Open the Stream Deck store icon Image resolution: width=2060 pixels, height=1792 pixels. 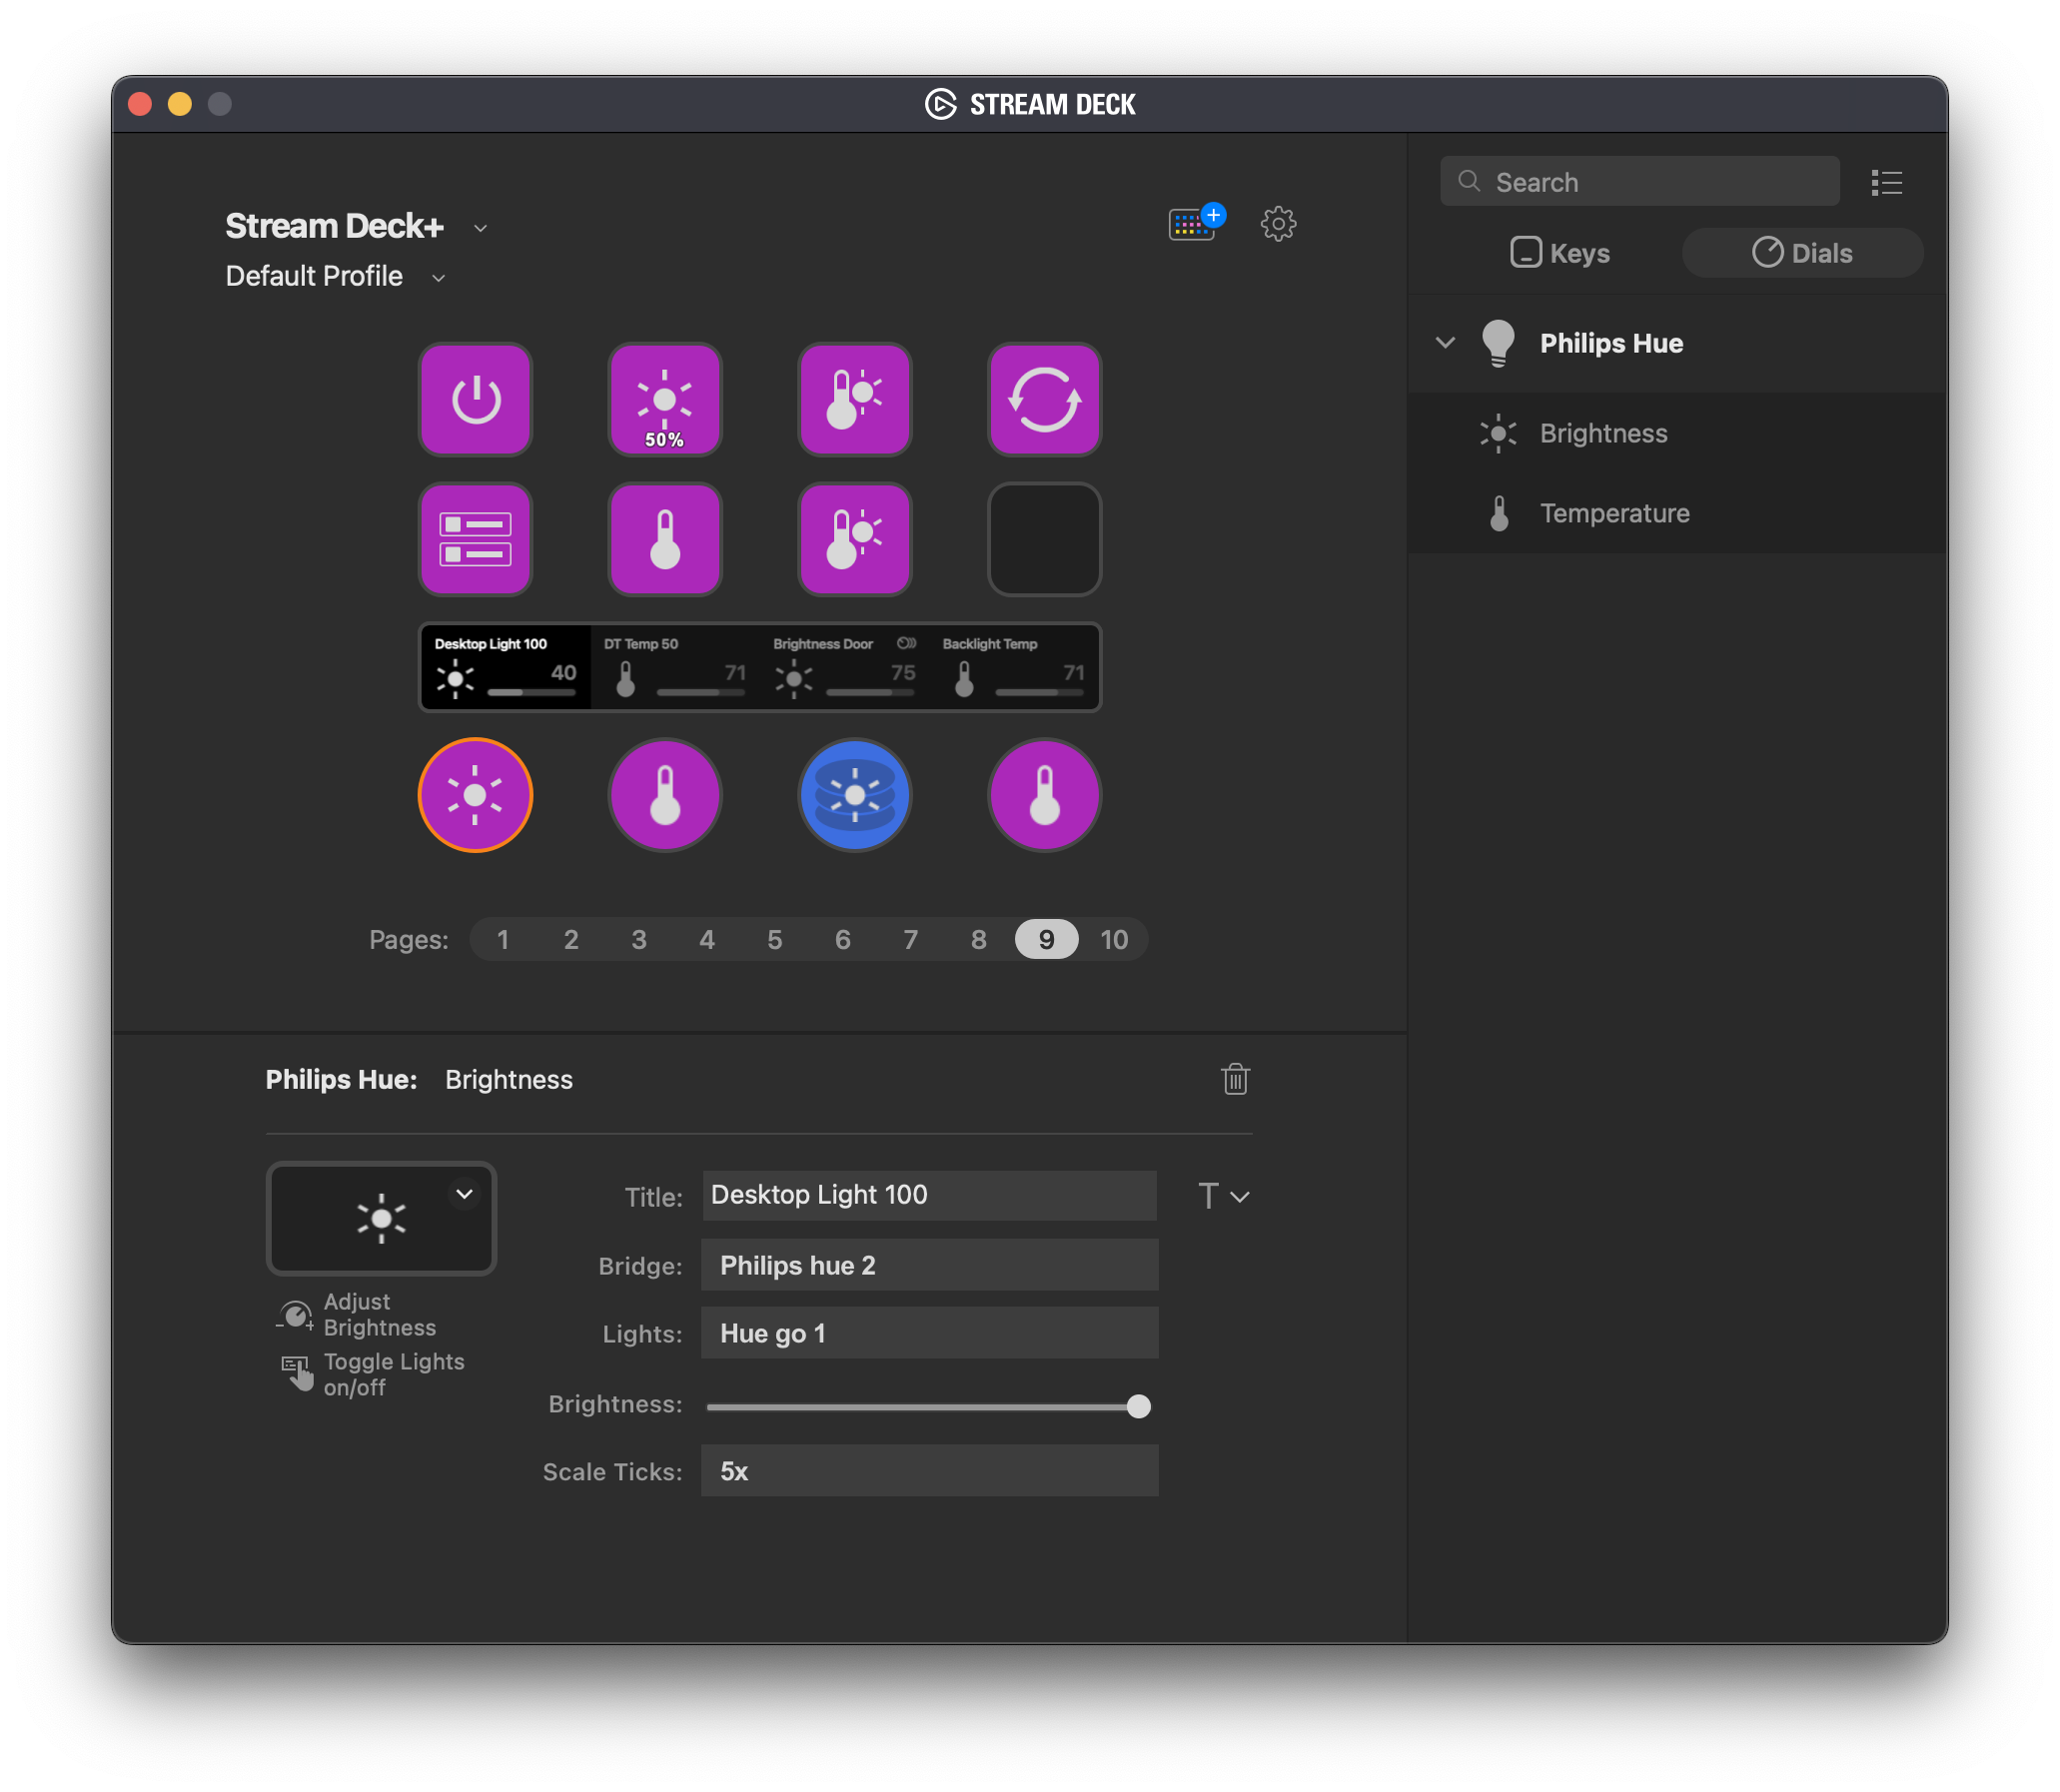(x=1194, y=223)
